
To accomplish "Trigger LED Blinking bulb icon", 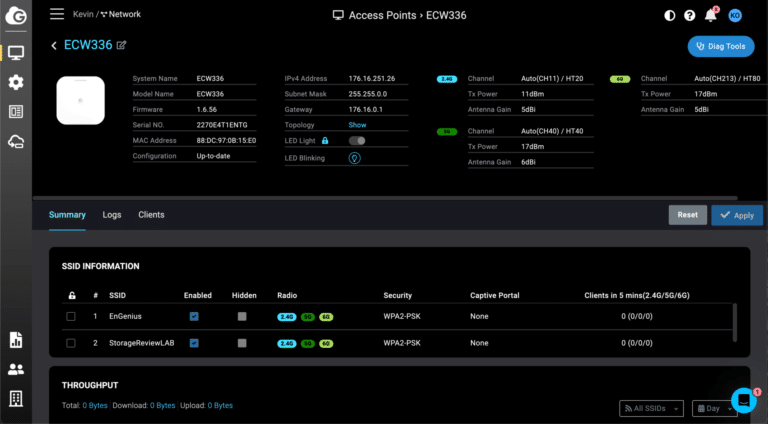I will point(355,158).
